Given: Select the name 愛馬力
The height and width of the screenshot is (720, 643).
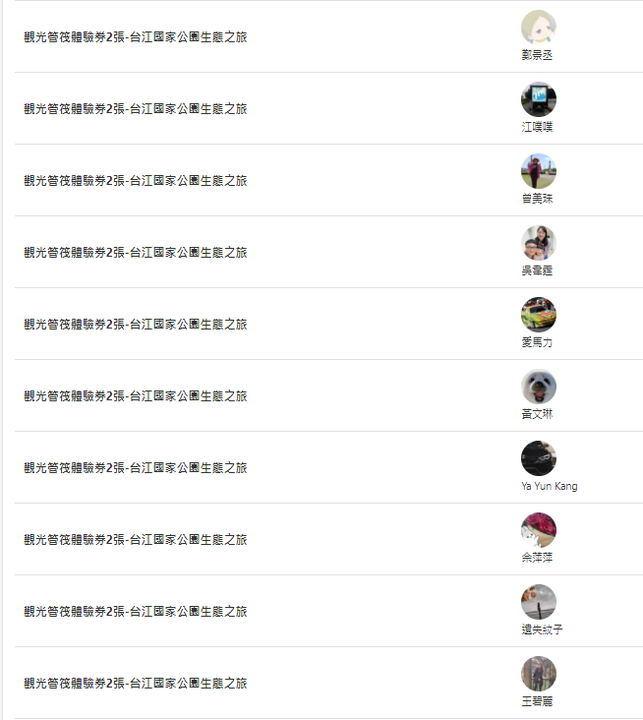Looking at the screenshot, I should [x=537, y=342].
